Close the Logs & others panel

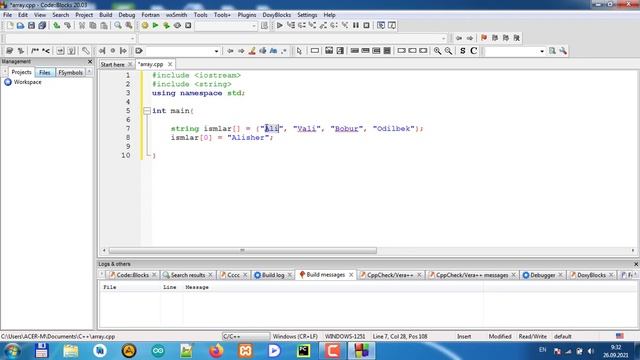coord(636,264)
